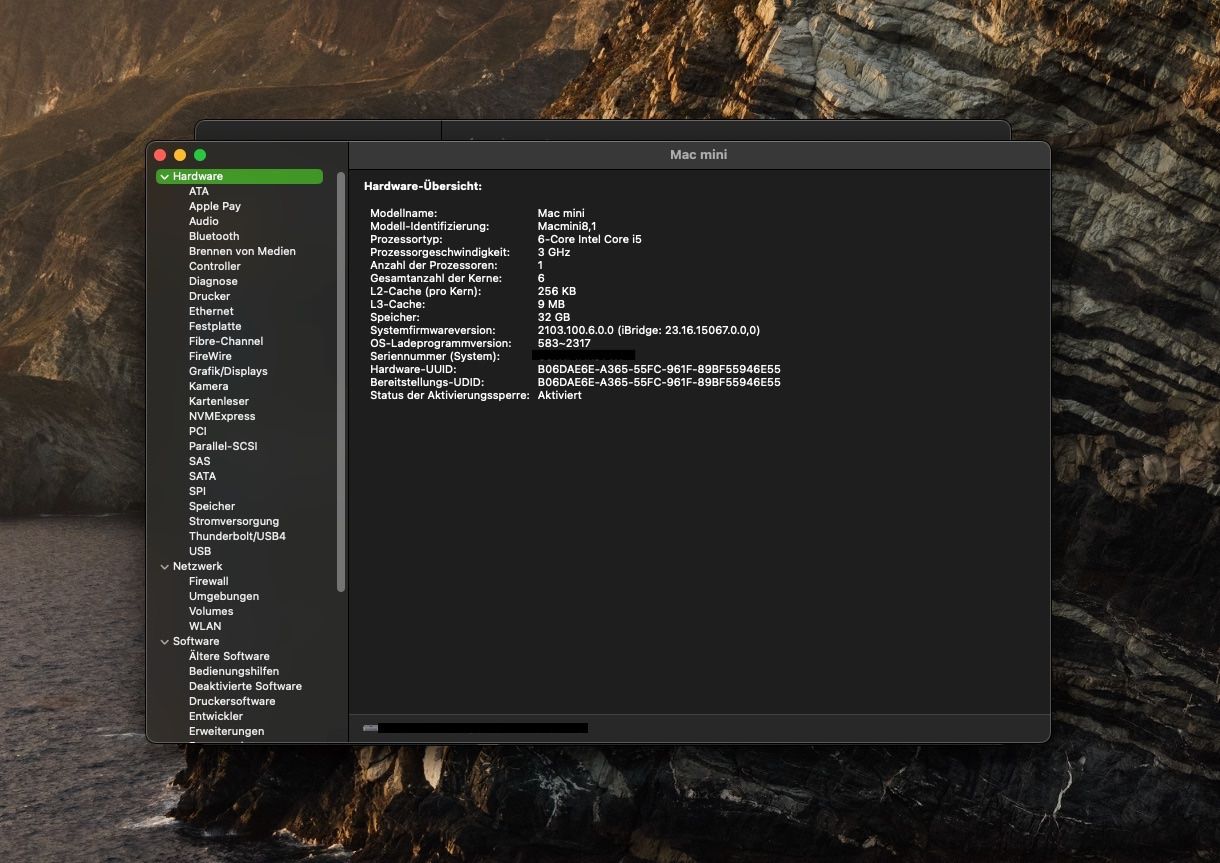
Task: Open Deaktivierte Software entry
Action: click(245, 686)
